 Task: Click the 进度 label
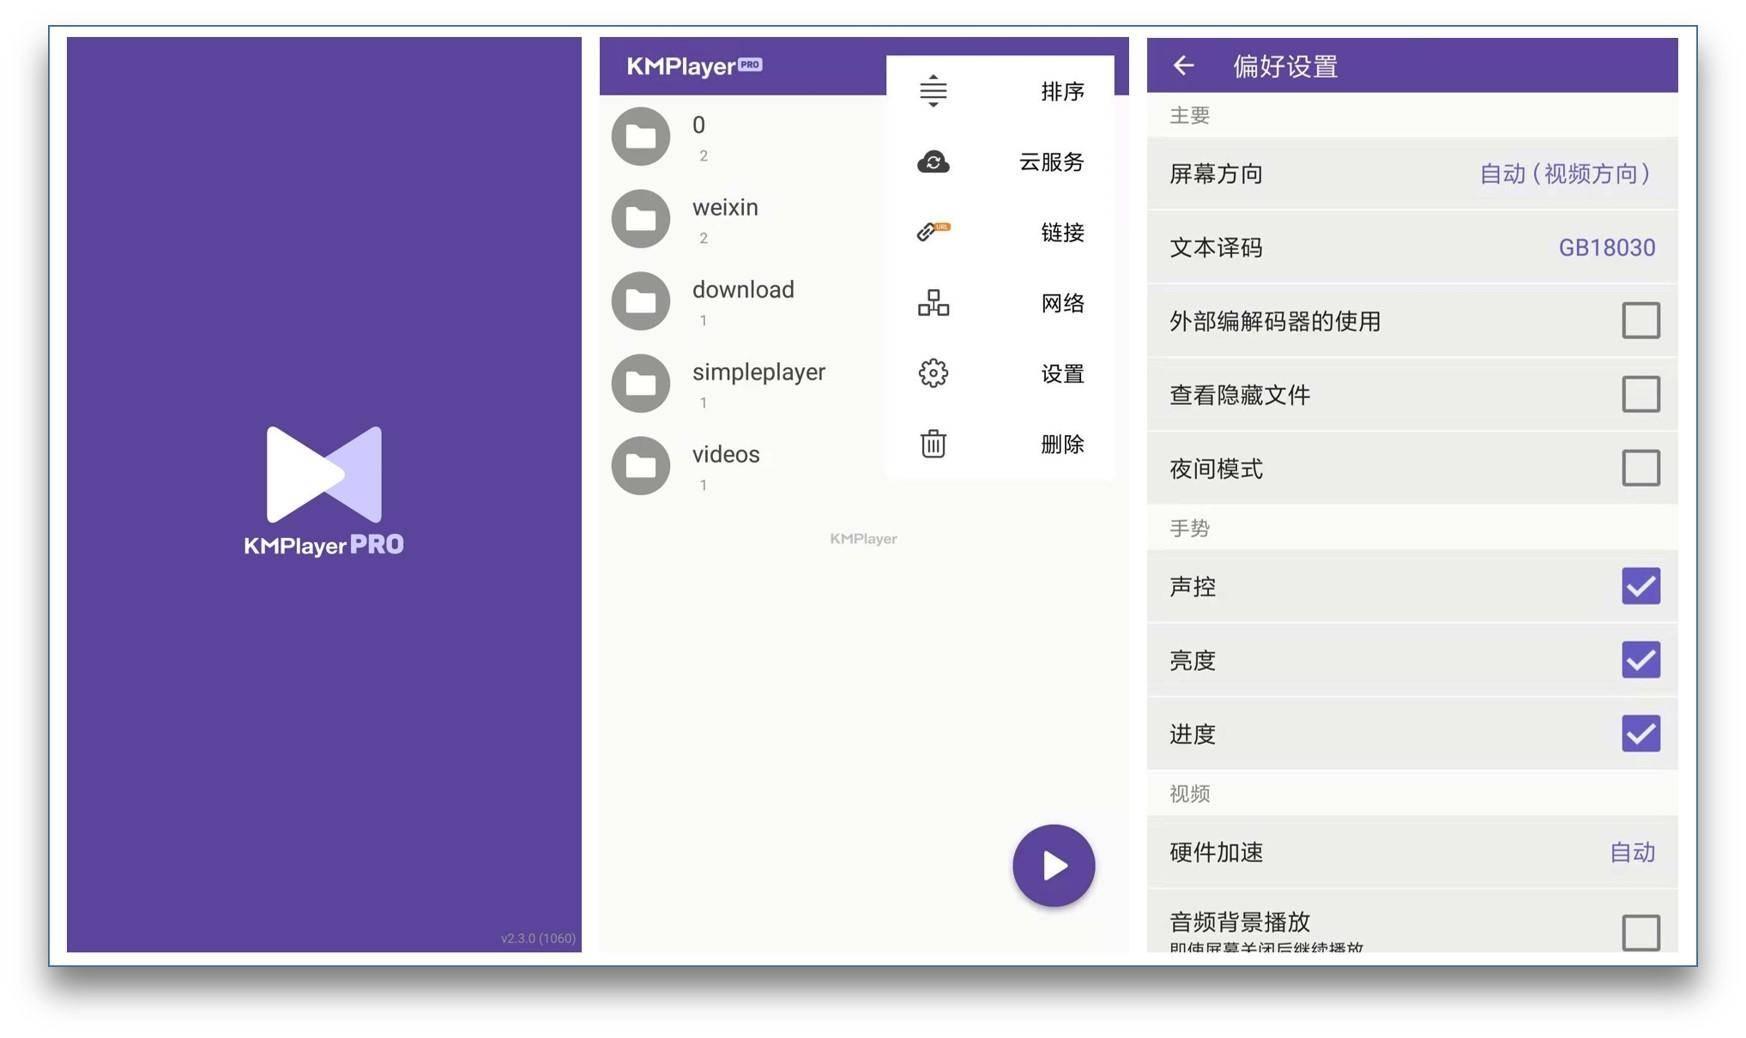(1192, 735)
